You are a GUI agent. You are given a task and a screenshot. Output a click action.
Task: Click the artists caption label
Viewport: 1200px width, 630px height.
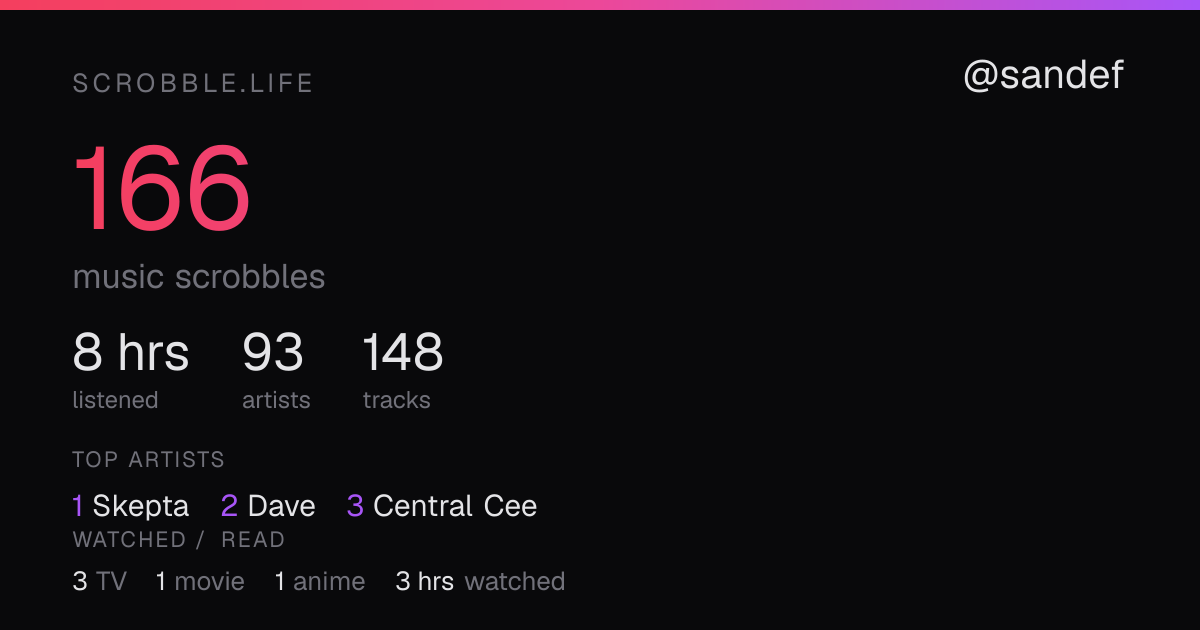coord(276,400)
